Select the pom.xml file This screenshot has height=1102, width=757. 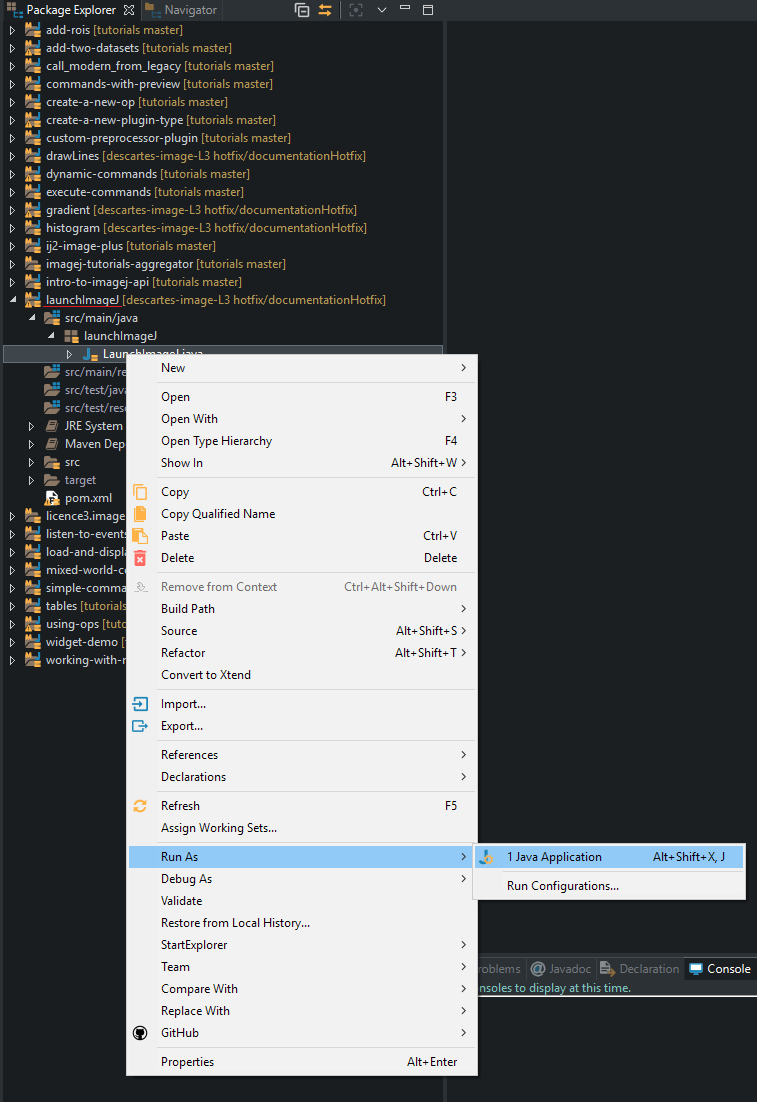(x=88, y=498)
